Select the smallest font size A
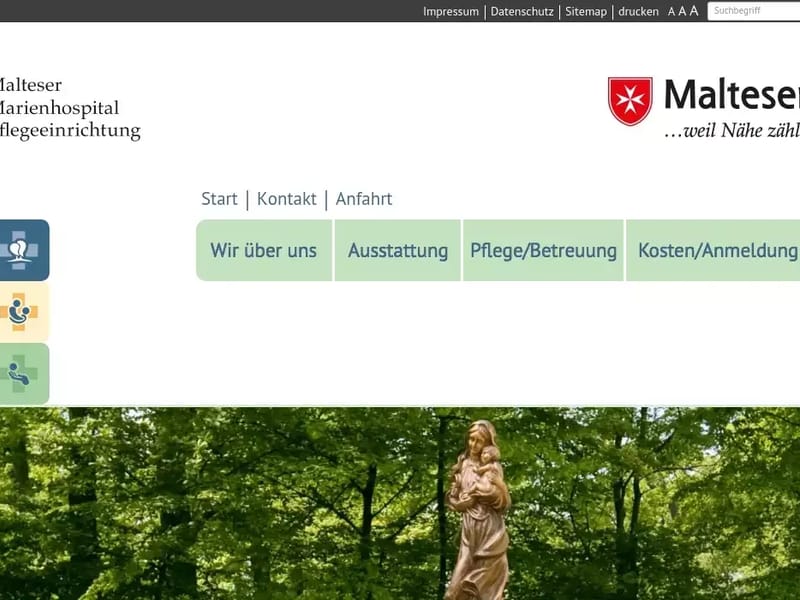 (x=671, y=11)
